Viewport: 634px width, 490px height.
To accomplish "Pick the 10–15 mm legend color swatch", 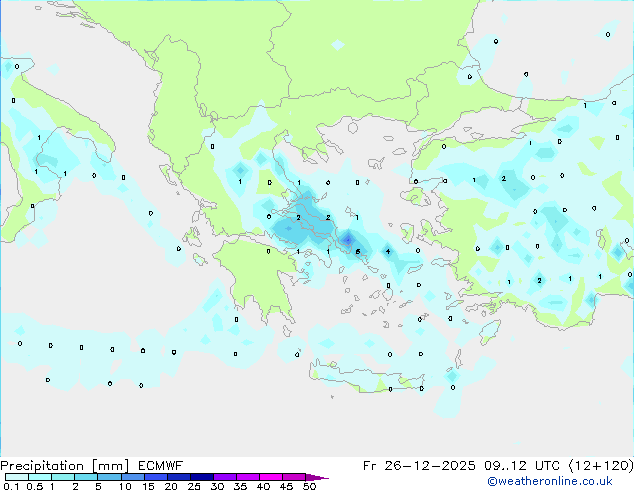I will pos(132,477).
